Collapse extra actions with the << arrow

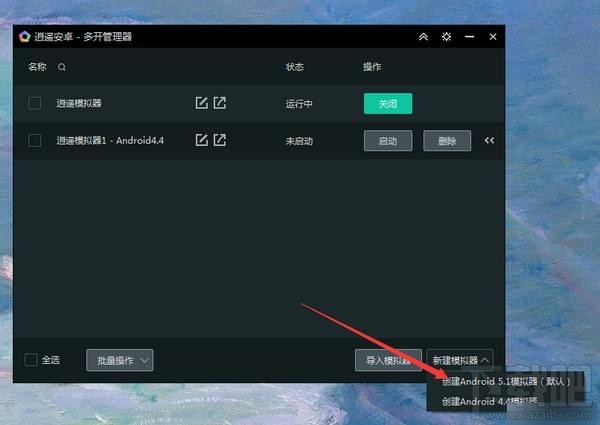pos(489,141)
